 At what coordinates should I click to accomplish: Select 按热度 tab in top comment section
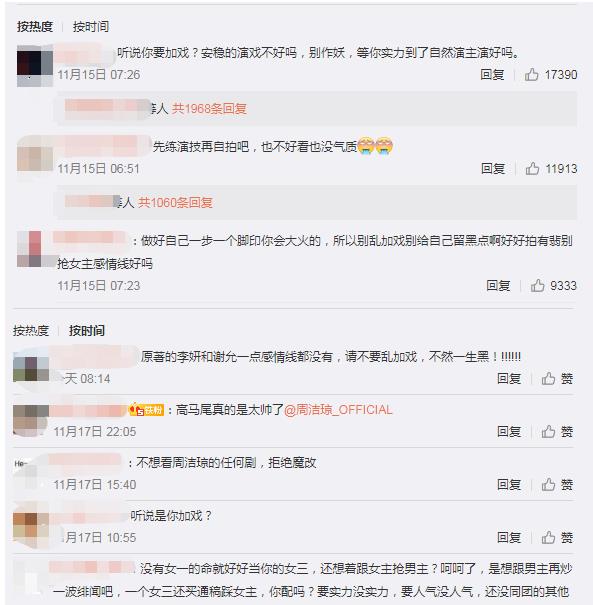point(35,27)
